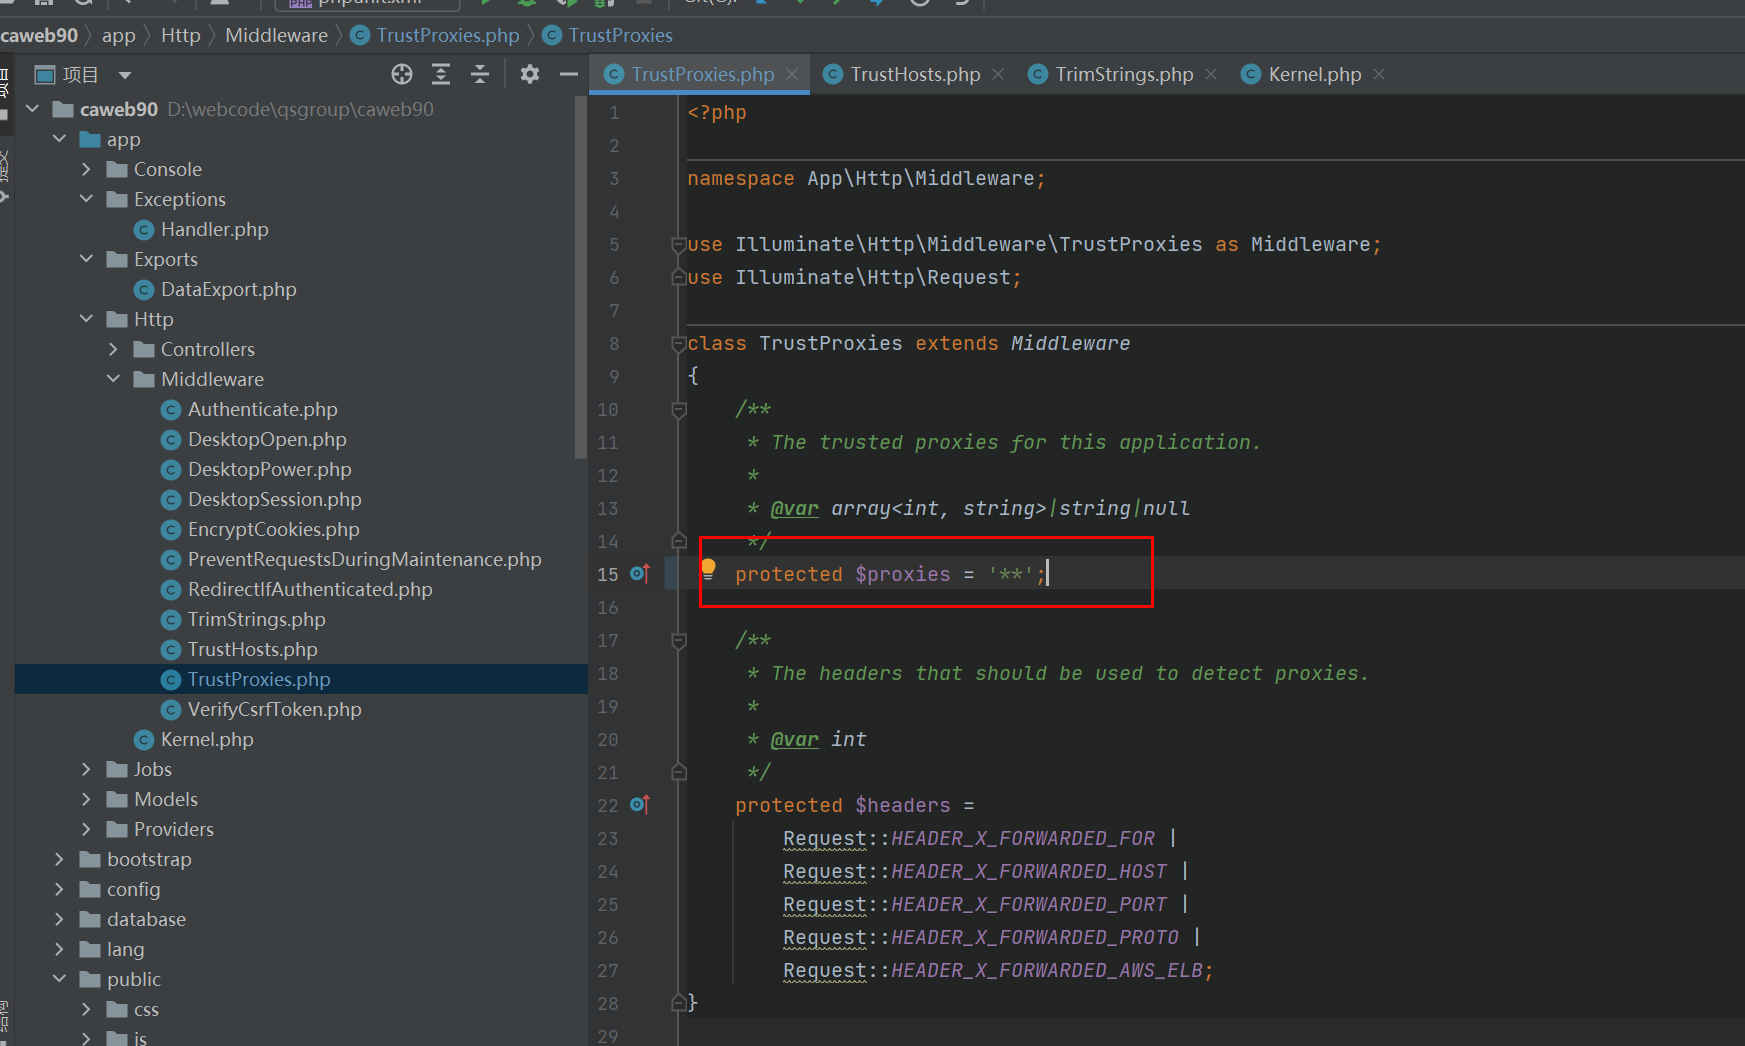This screenshot has height=1046, width=1745.
Task: Expand the css folder
Action: pos(86,1009)
